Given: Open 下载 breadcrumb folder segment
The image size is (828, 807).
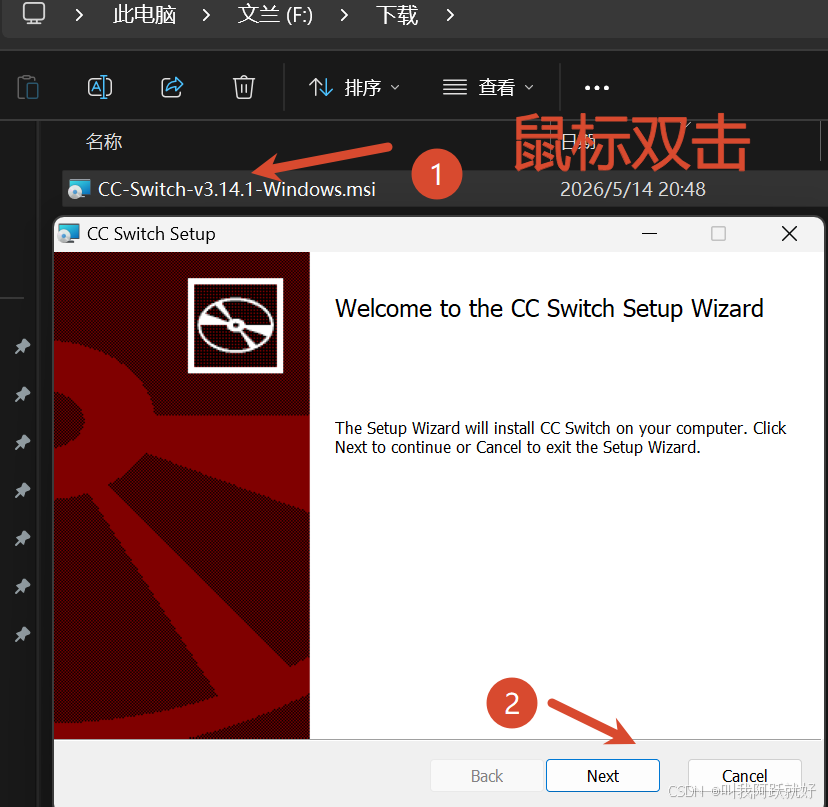Looking at the screenshot, I should coord(397,14).
